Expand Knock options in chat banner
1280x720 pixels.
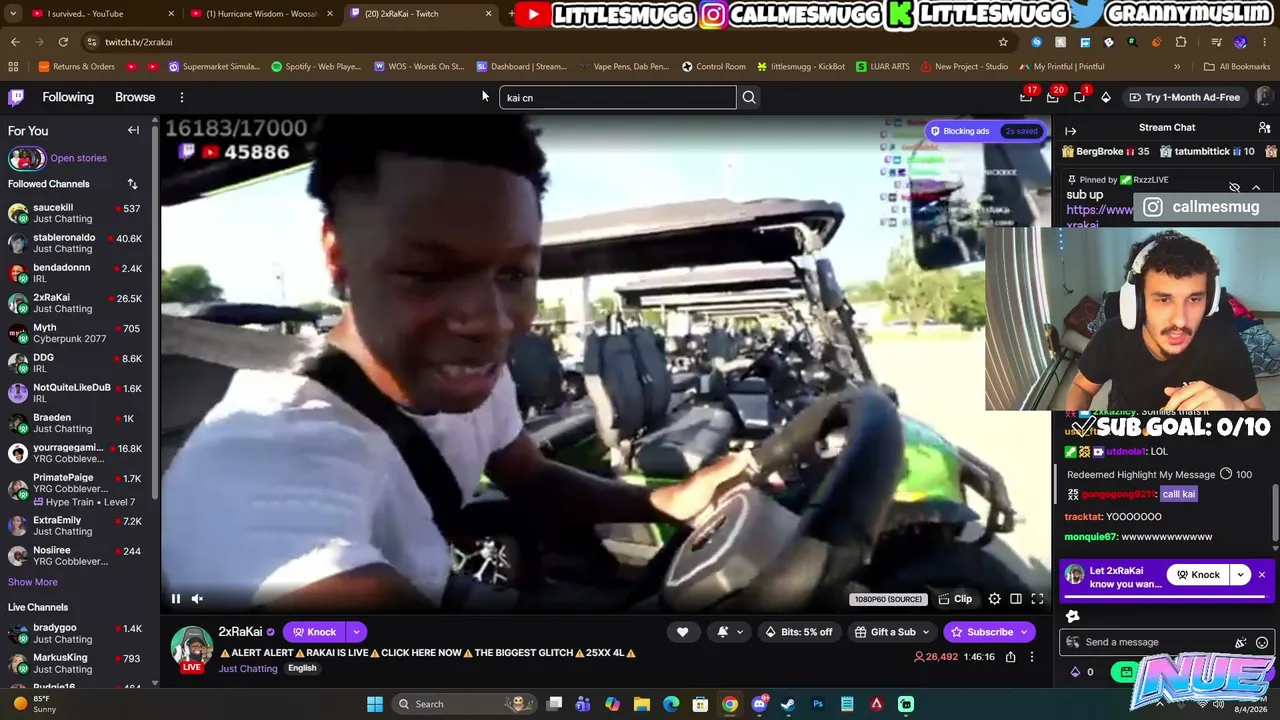tap(1240, 575)
